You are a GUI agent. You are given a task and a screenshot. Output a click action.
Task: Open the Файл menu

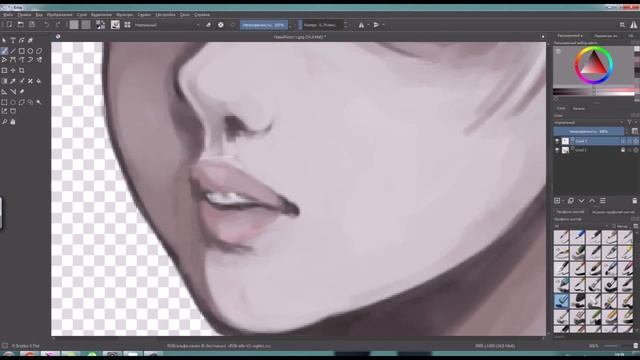(x=8, y=14)
